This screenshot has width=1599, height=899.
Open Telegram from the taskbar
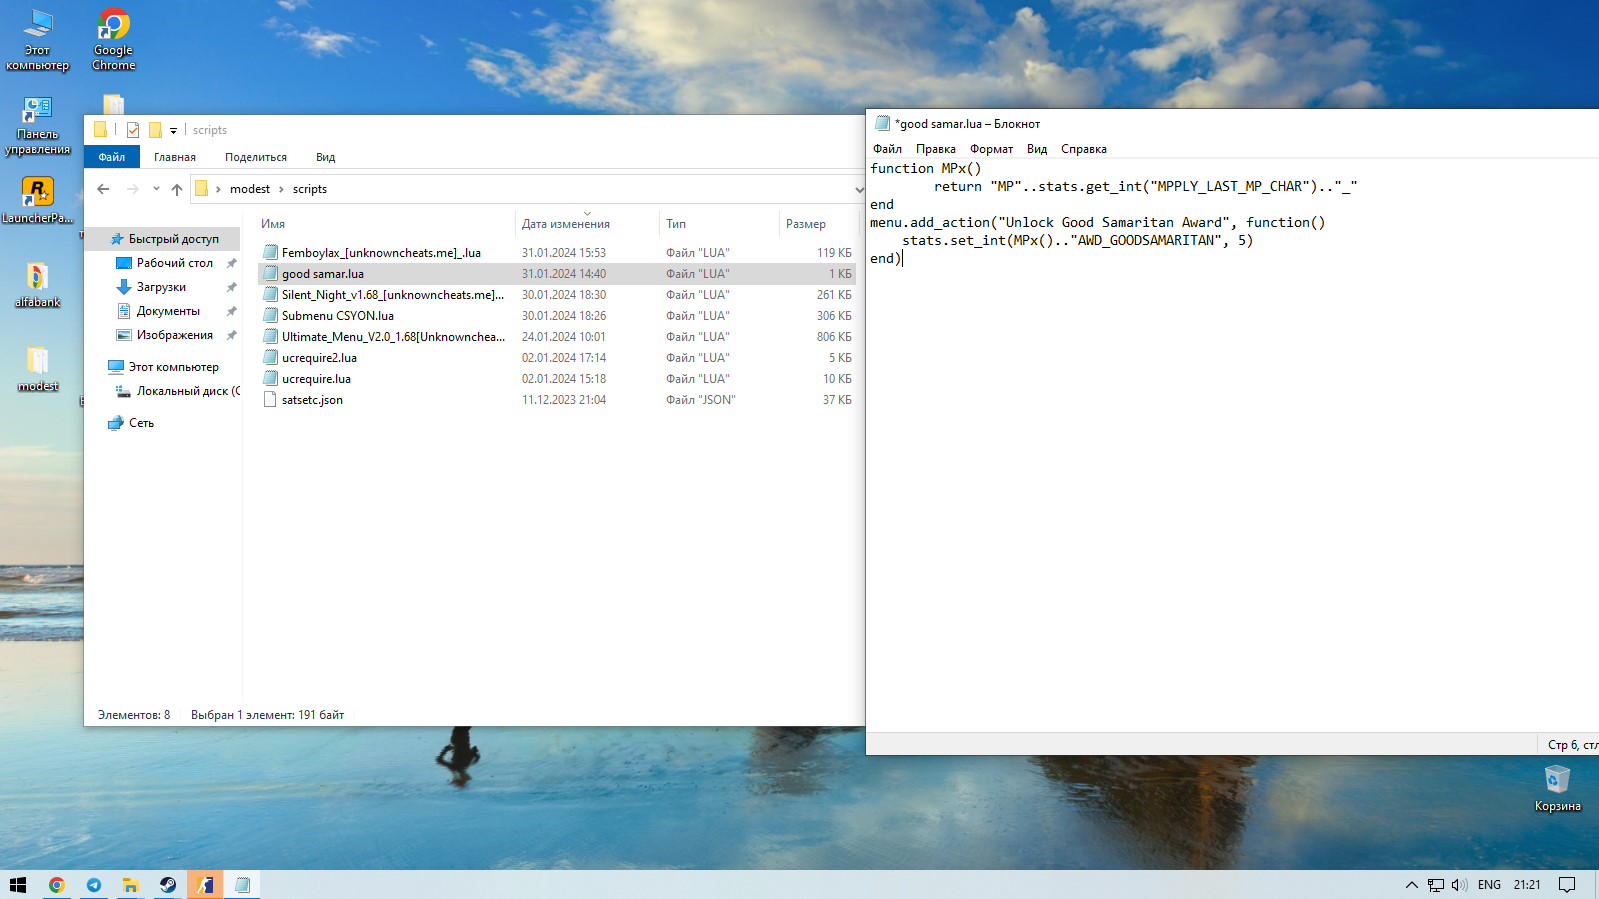click(x=94, y=885)
